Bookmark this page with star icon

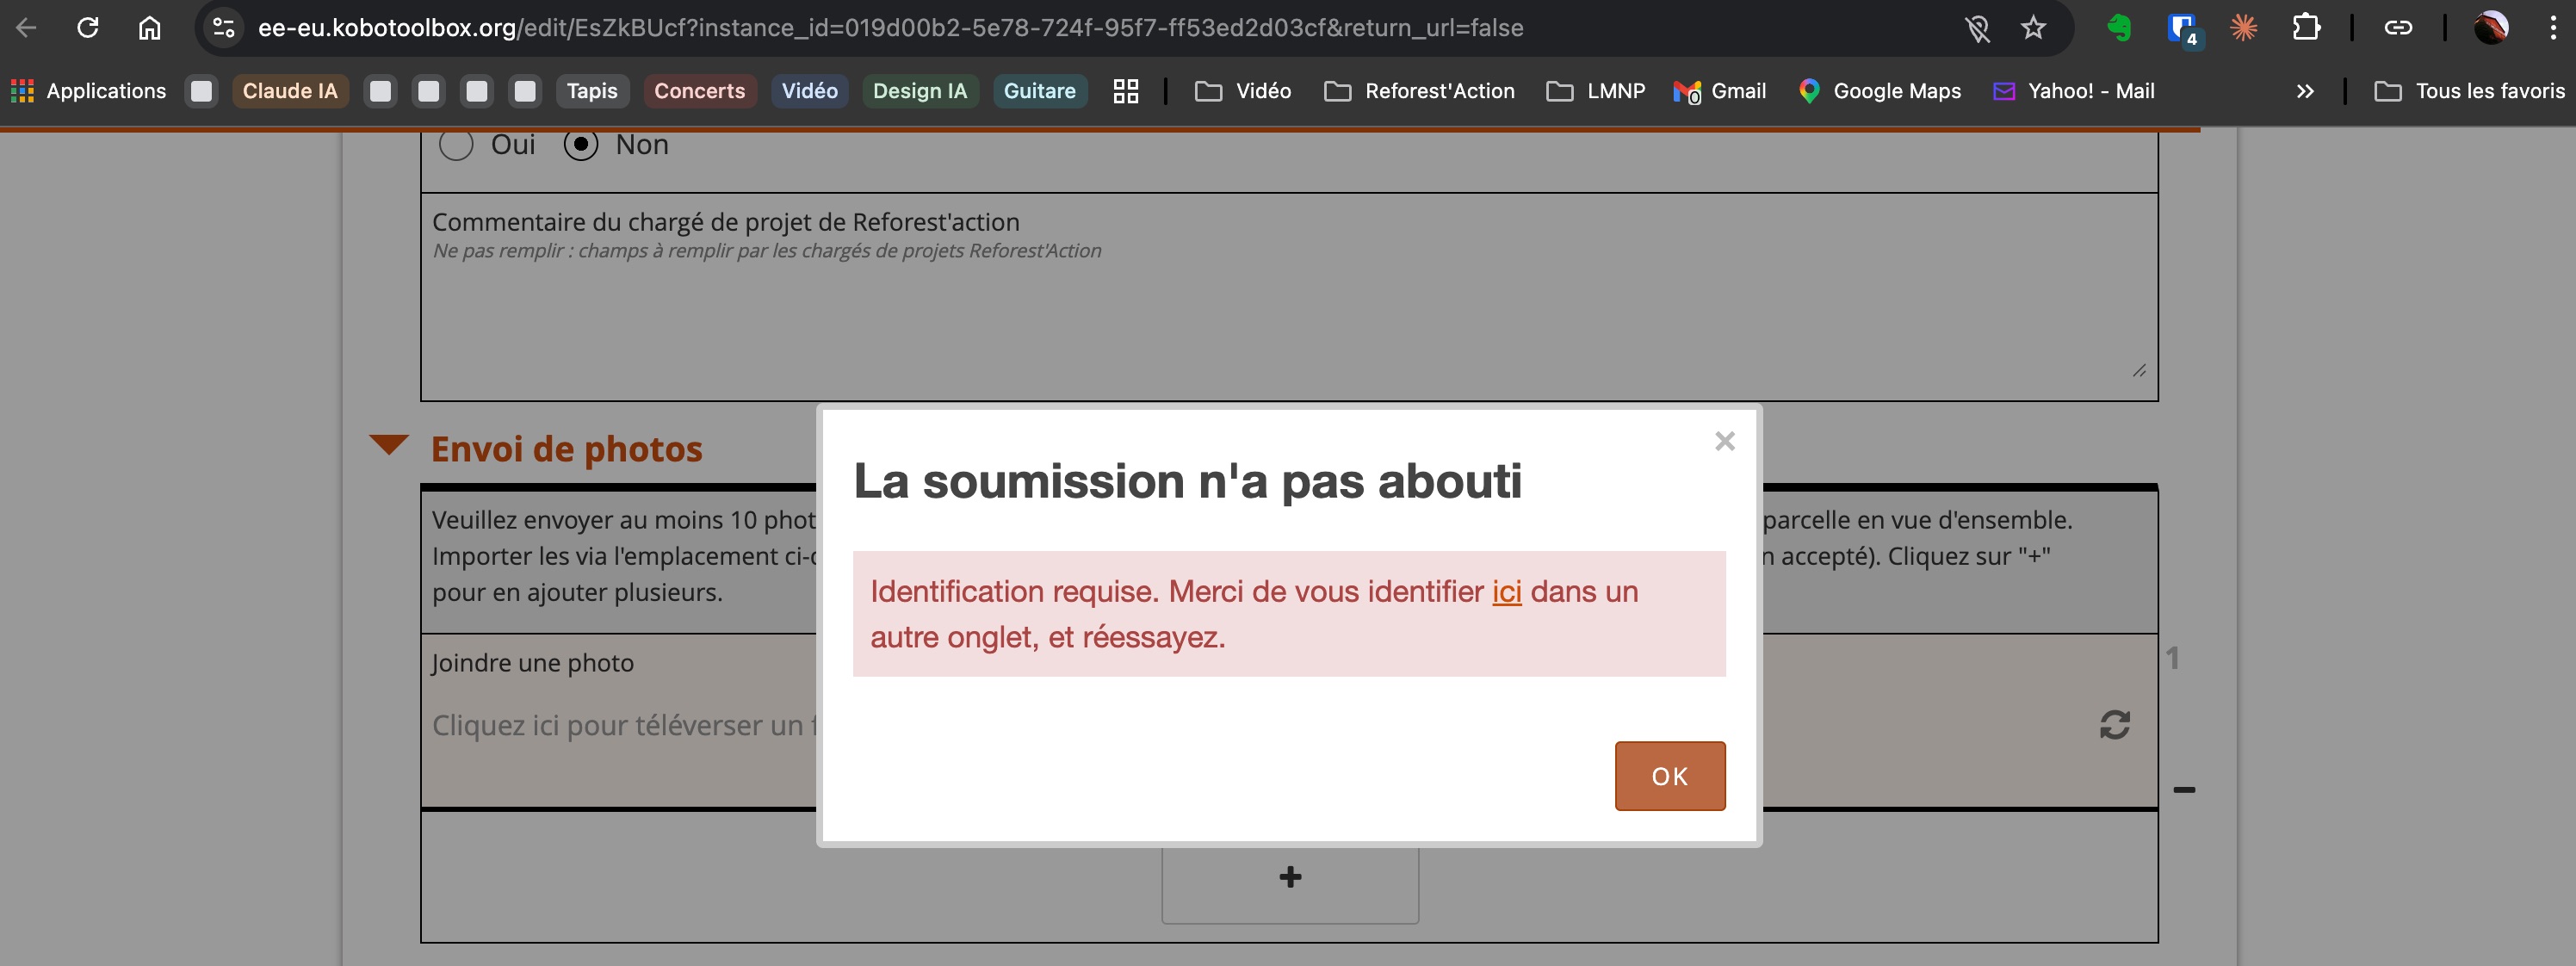[x=2033, y=27]
